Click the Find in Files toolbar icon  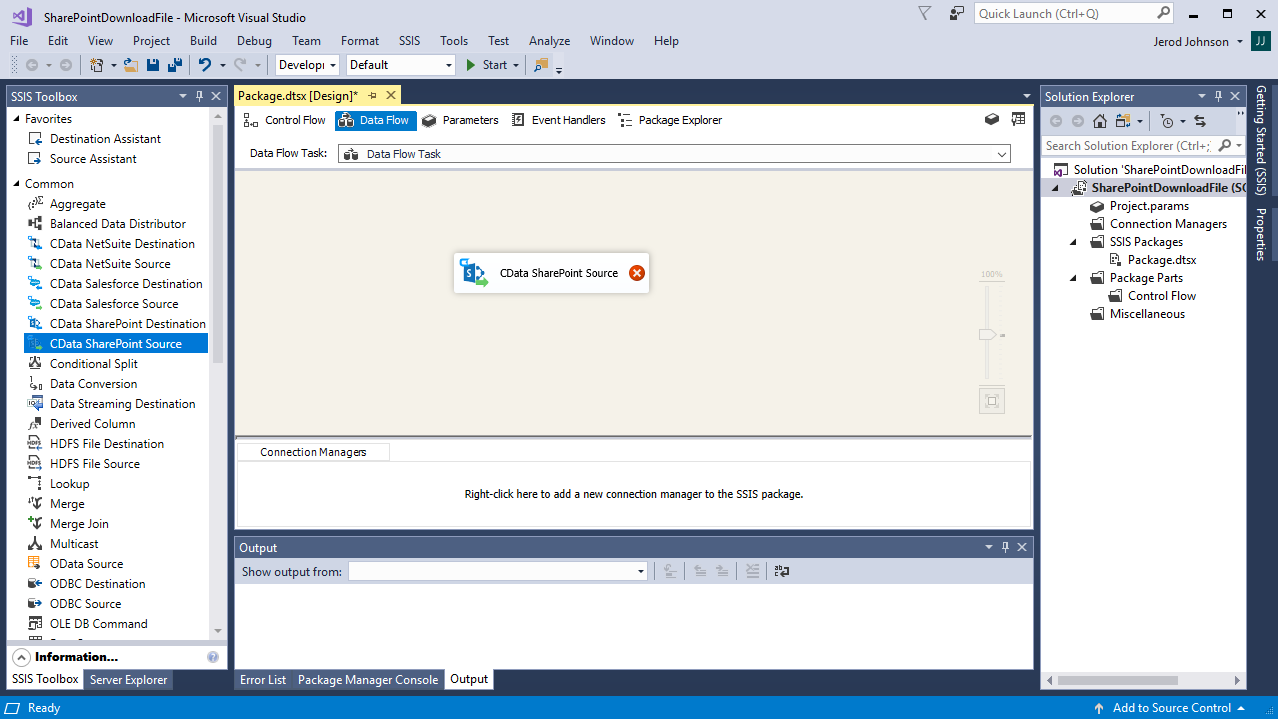tap(541, 65)
